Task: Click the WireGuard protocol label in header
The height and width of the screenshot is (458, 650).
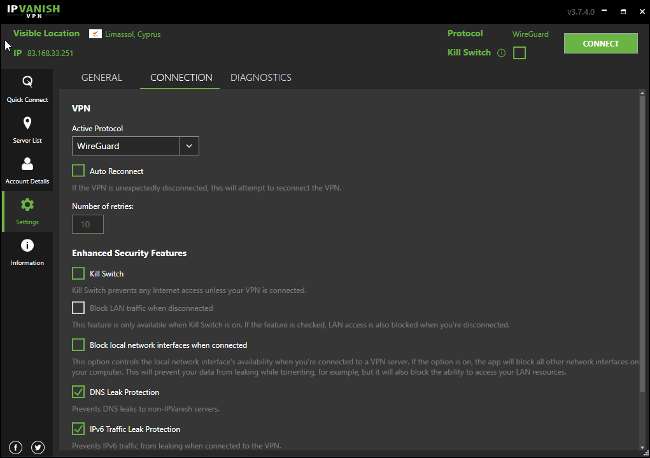Action: click(530, 34)
